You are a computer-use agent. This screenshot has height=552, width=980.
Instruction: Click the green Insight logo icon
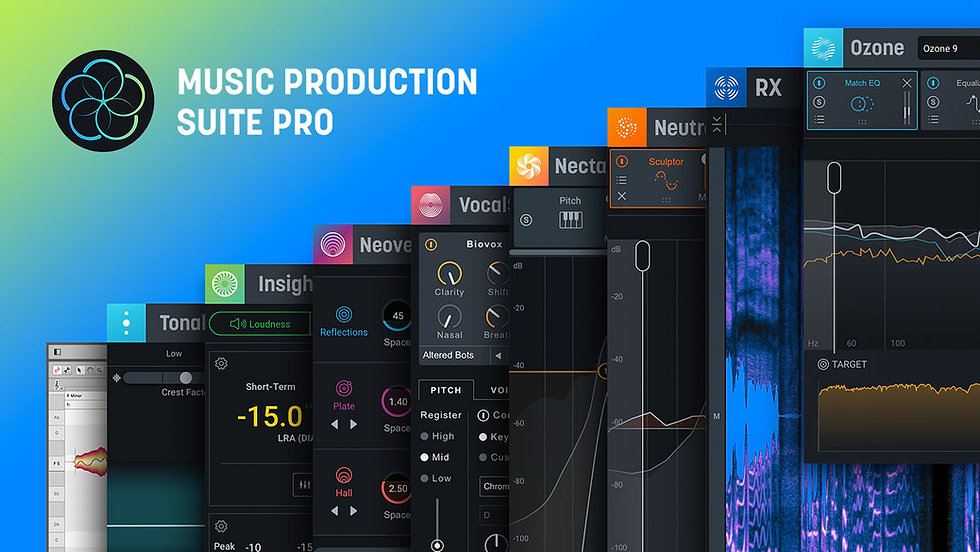click(x=225, y=284)
